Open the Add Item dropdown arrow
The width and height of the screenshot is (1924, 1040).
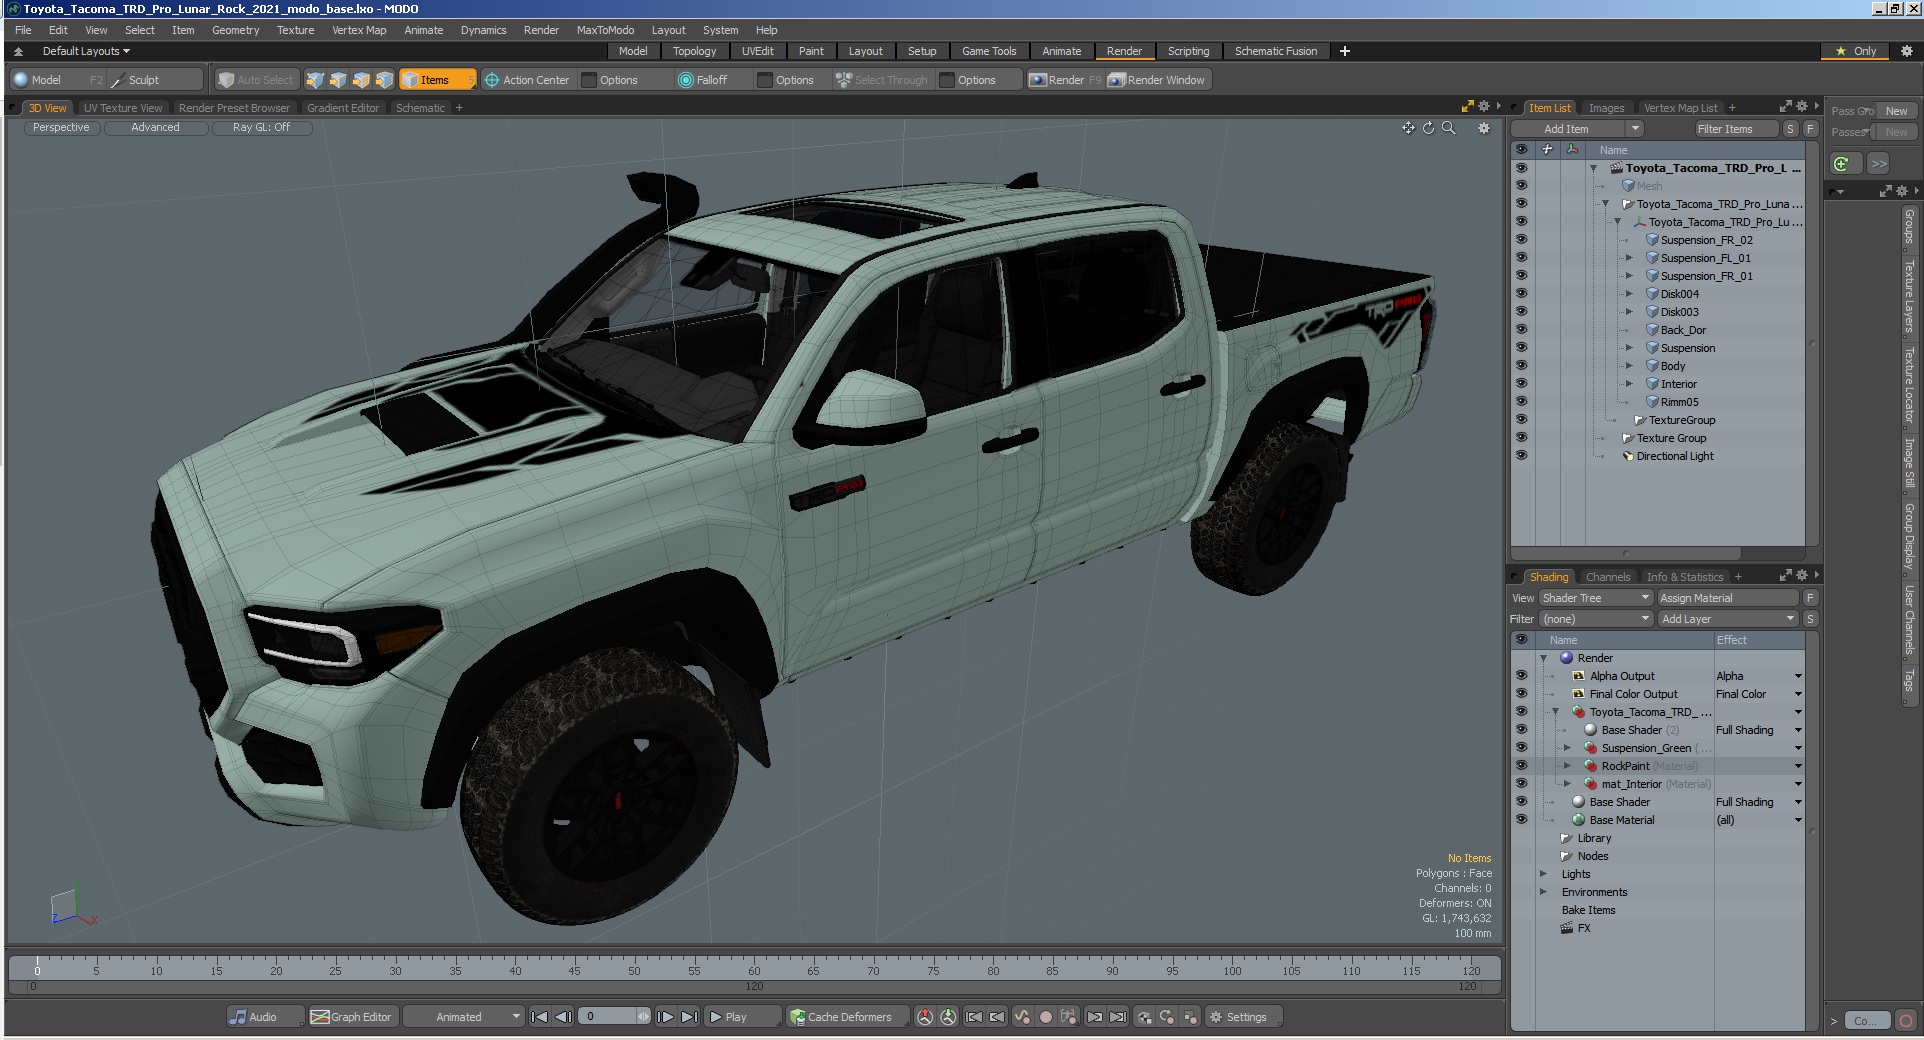pyautogui.click(x=1635, y=129)
